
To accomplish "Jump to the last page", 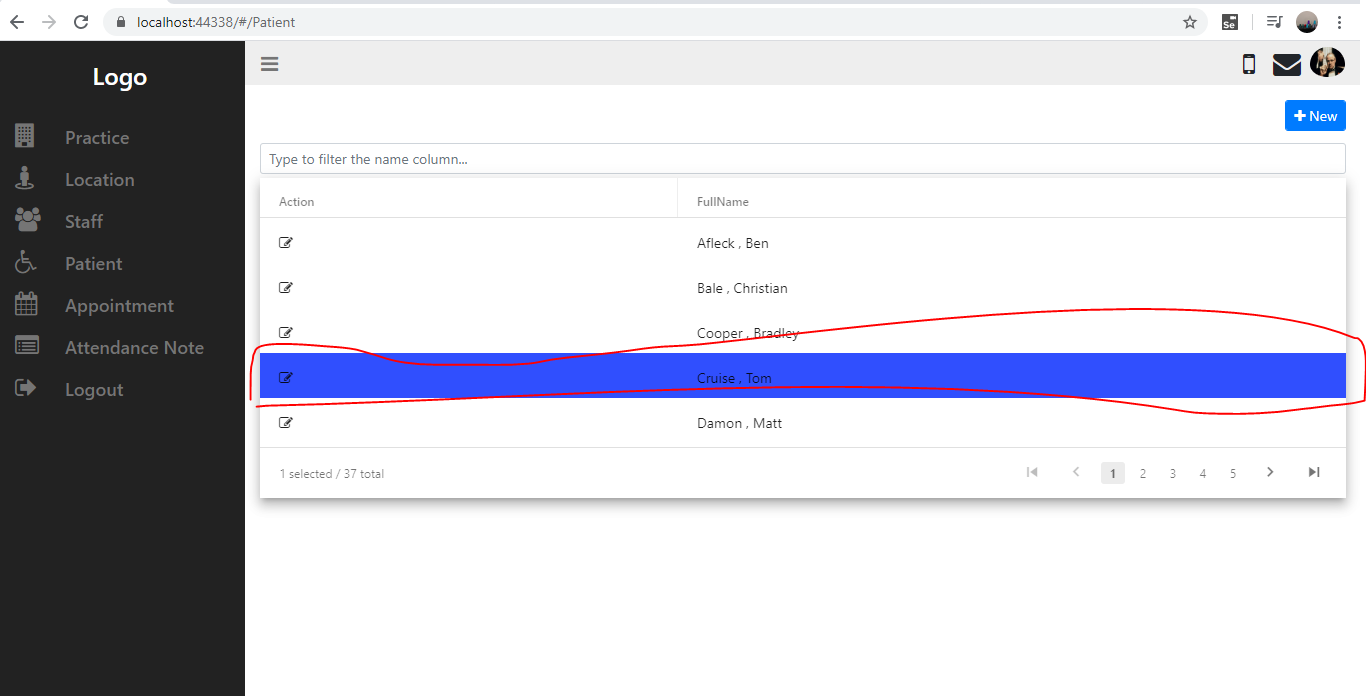I will [1314, 472].
